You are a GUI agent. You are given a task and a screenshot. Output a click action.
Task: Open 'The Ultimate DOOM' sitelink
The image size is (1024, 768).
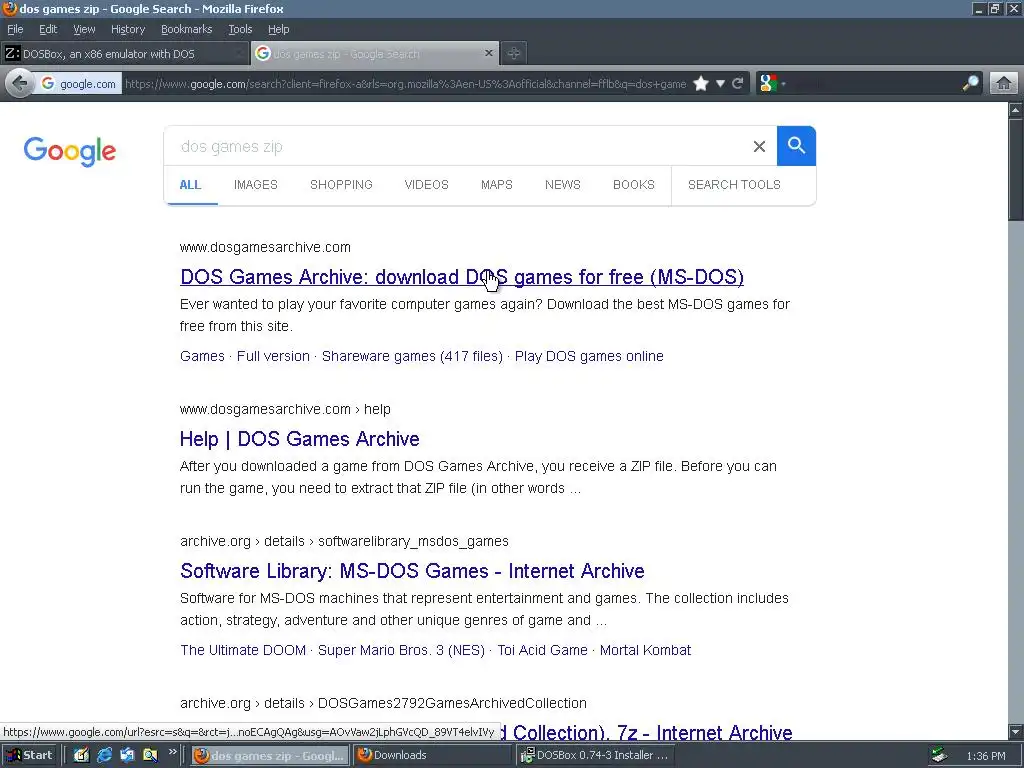[243, 650]
